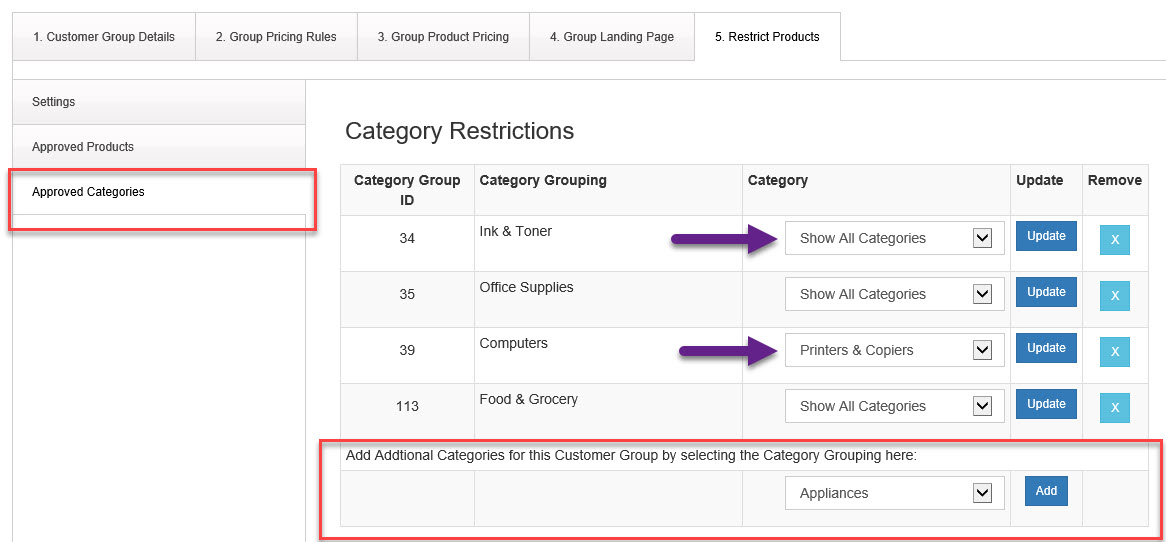Delete the Food & Grocery grouping
The image size is (1166, 542).
[x=1114, y=408]
